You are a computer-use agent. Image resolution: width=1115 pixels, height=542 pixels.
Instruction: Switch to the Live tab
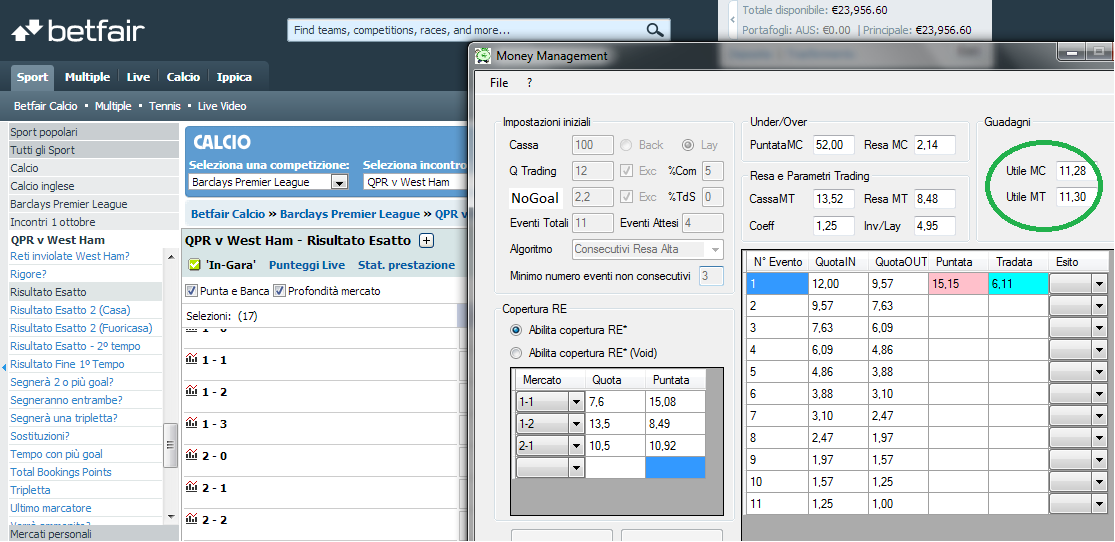139,77
